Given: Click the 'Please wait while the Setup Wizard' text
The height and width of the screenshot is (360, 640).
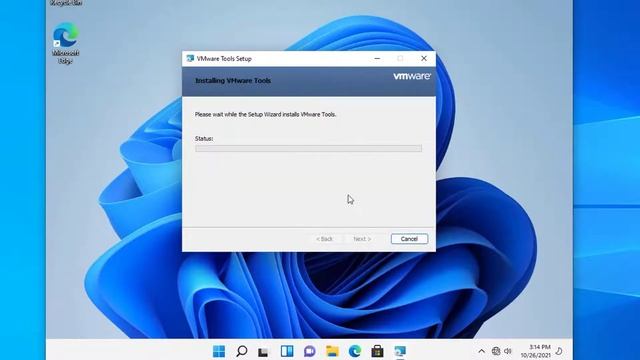Looking at the screenshot, I should (265, 115).
